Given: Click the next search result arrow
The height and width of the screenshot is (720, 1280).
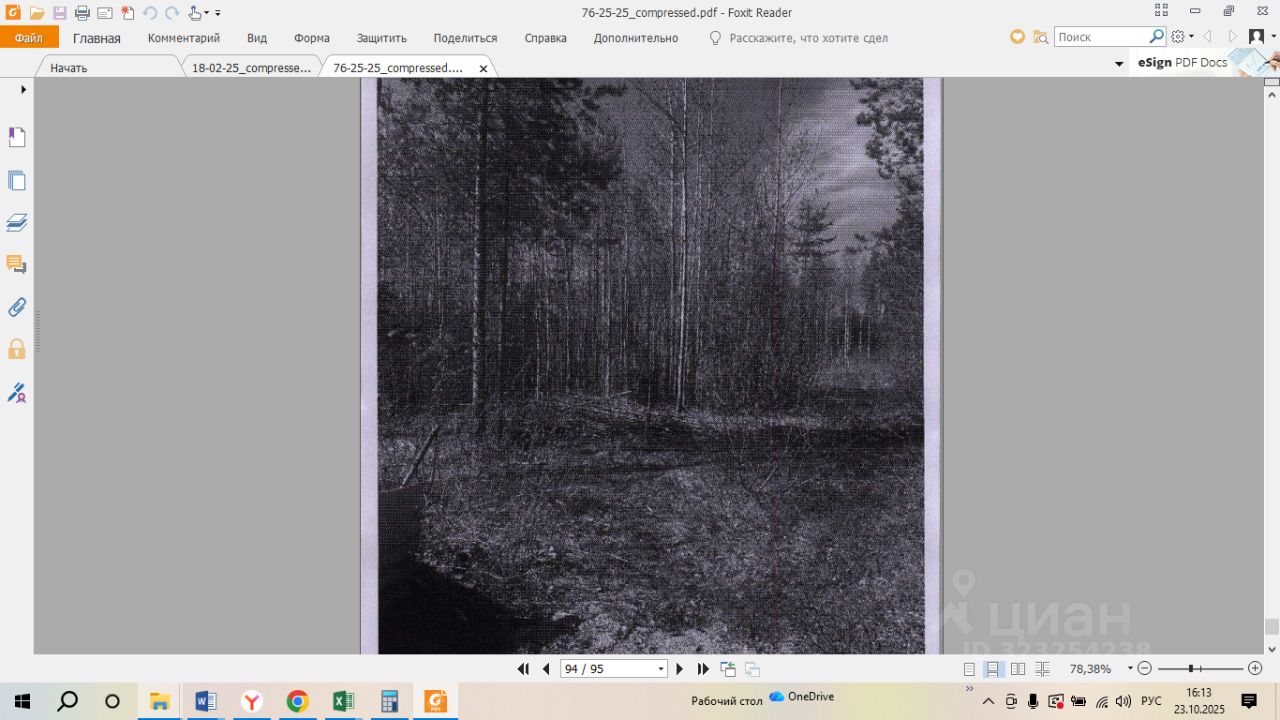Looking at the screenshot, I should pyautogui.click(x=1232, y=37).
